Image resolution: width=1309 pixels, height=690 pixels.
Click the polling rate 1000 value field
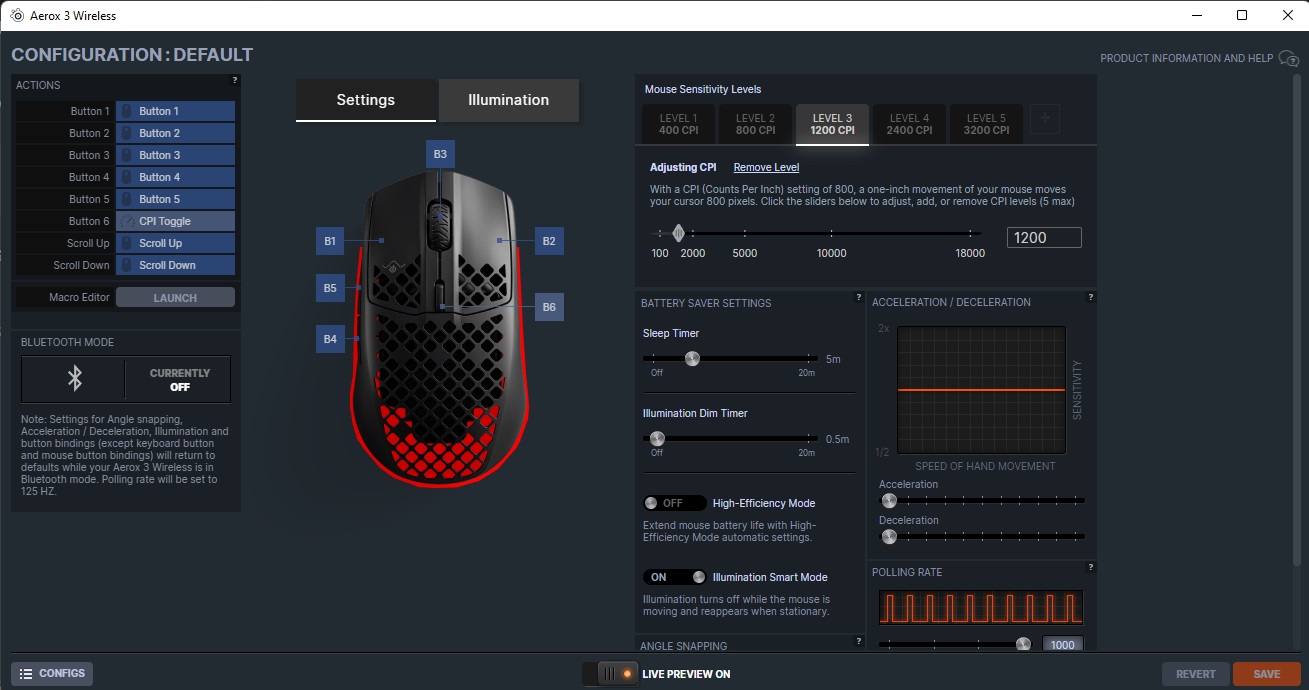(1062, 644)
